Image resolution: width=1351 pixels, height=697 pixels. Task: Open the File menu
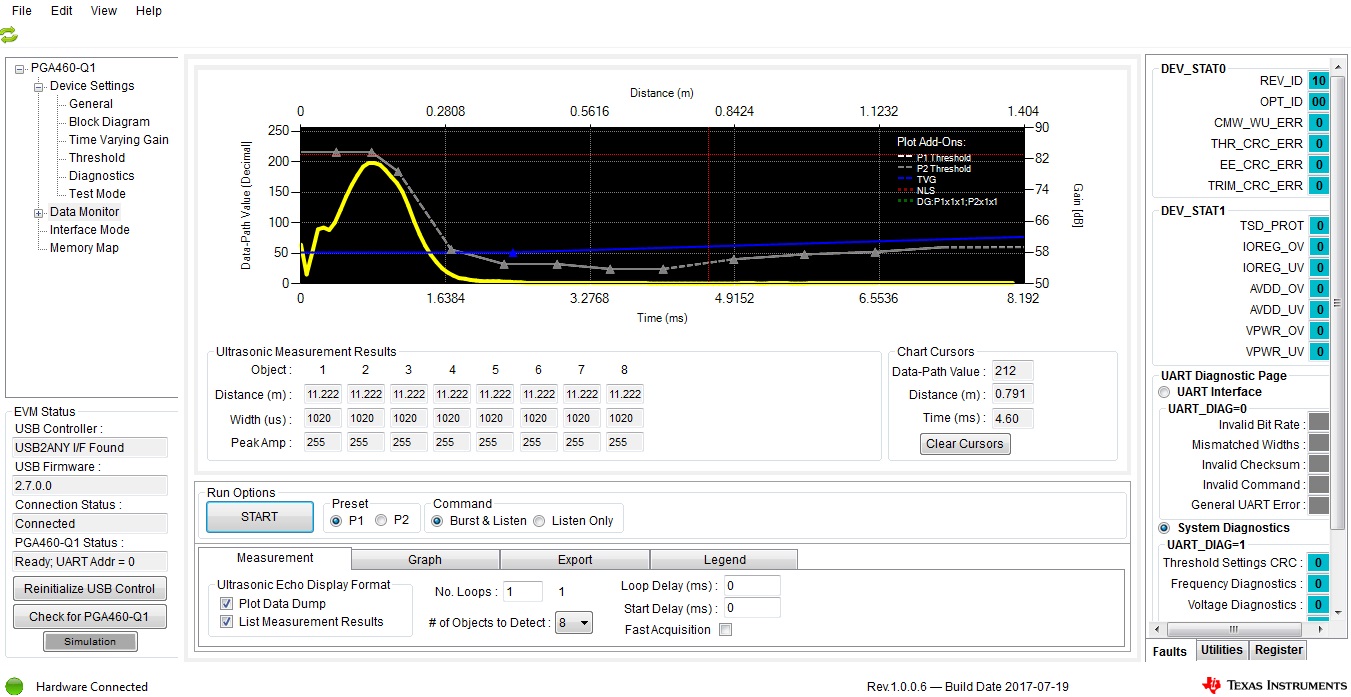click(21, 11)
